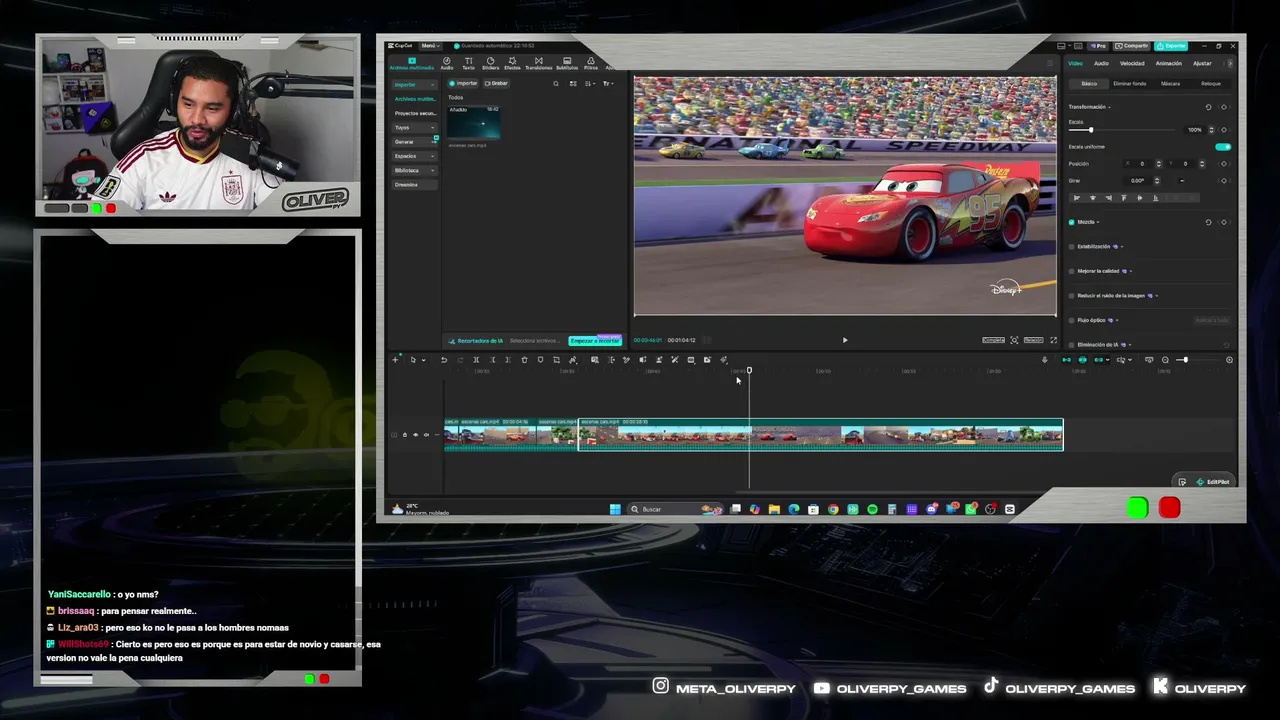Expand the Importar sidebar section
This screenshot has width=1280, height=720.
click(414, 85)
